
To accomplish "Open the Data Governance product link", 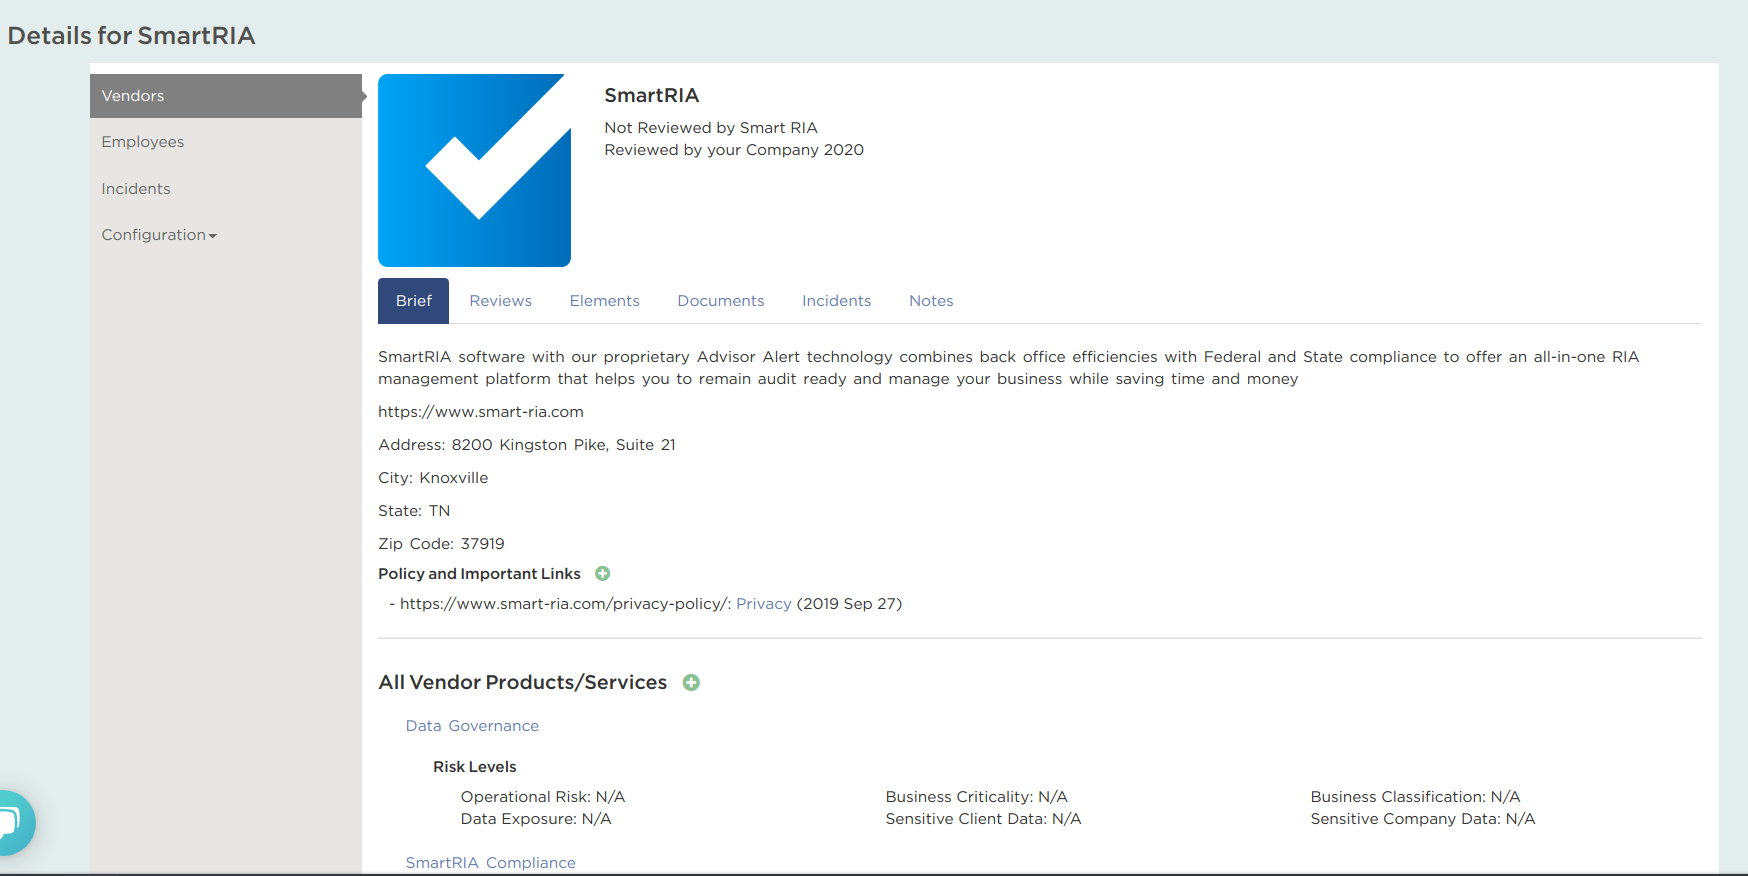I will point(472,726).
